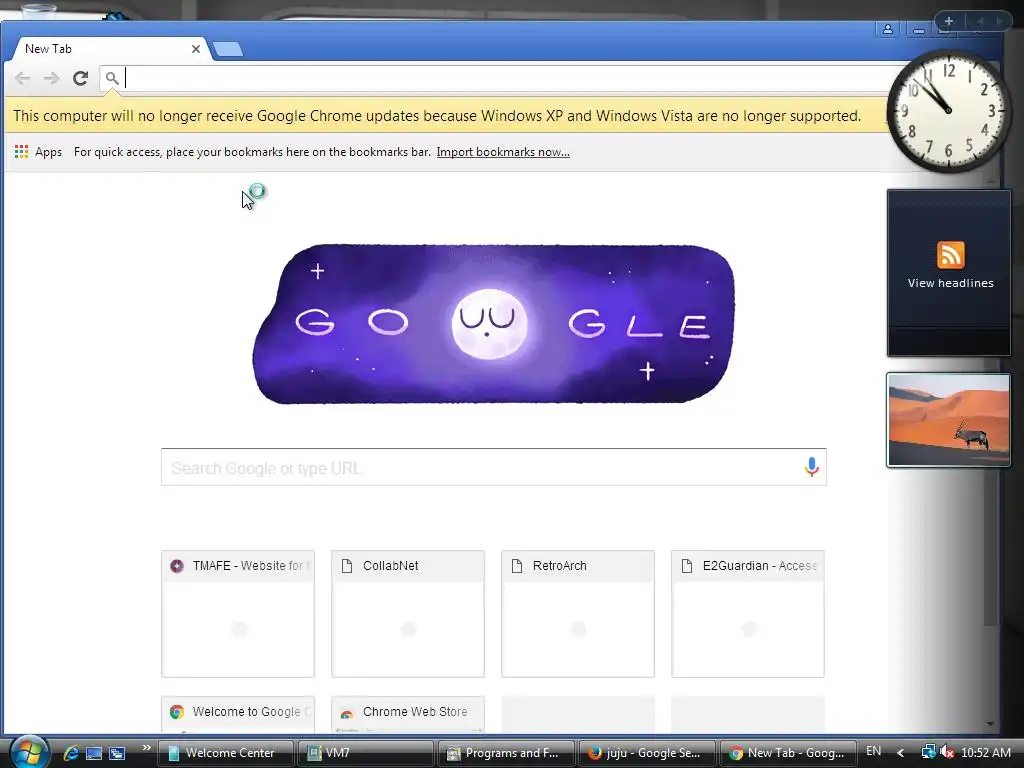Click the muted volume tray icon
Screen dimensions: 1024x768
(x=946, y=752)
